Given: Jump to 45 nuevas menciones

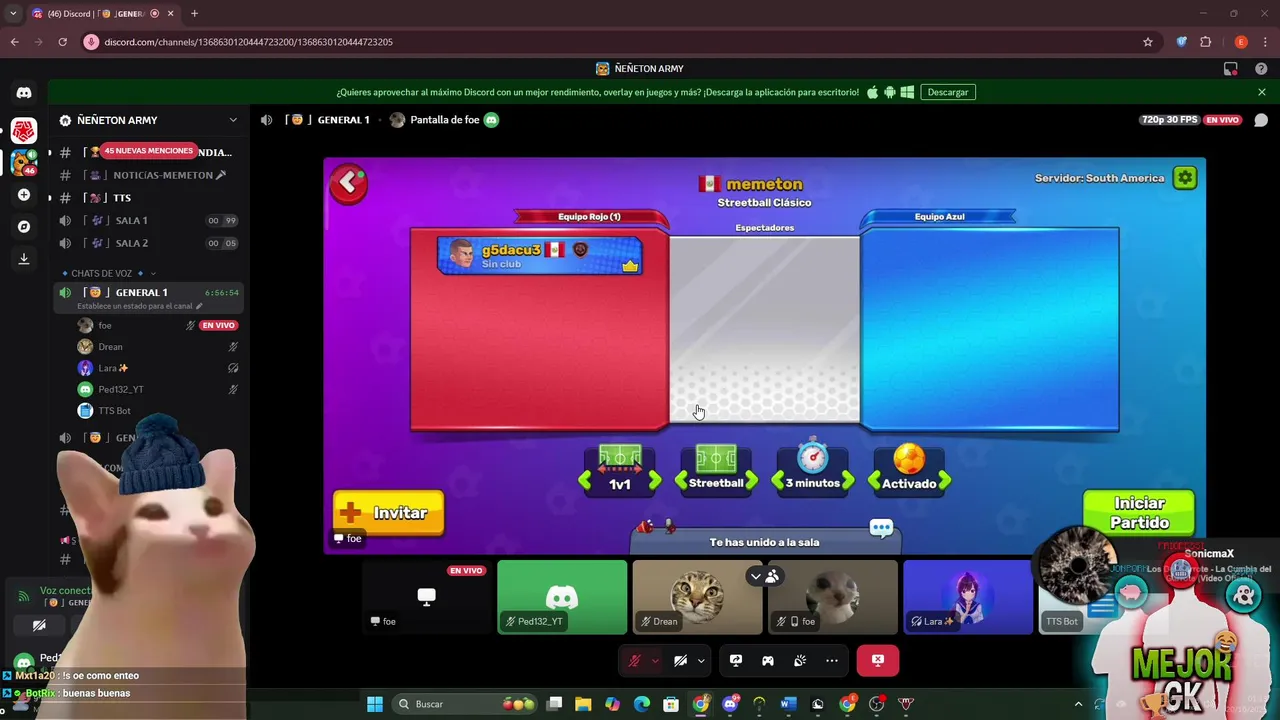Looking at the screenshot, I should point(148,151).
